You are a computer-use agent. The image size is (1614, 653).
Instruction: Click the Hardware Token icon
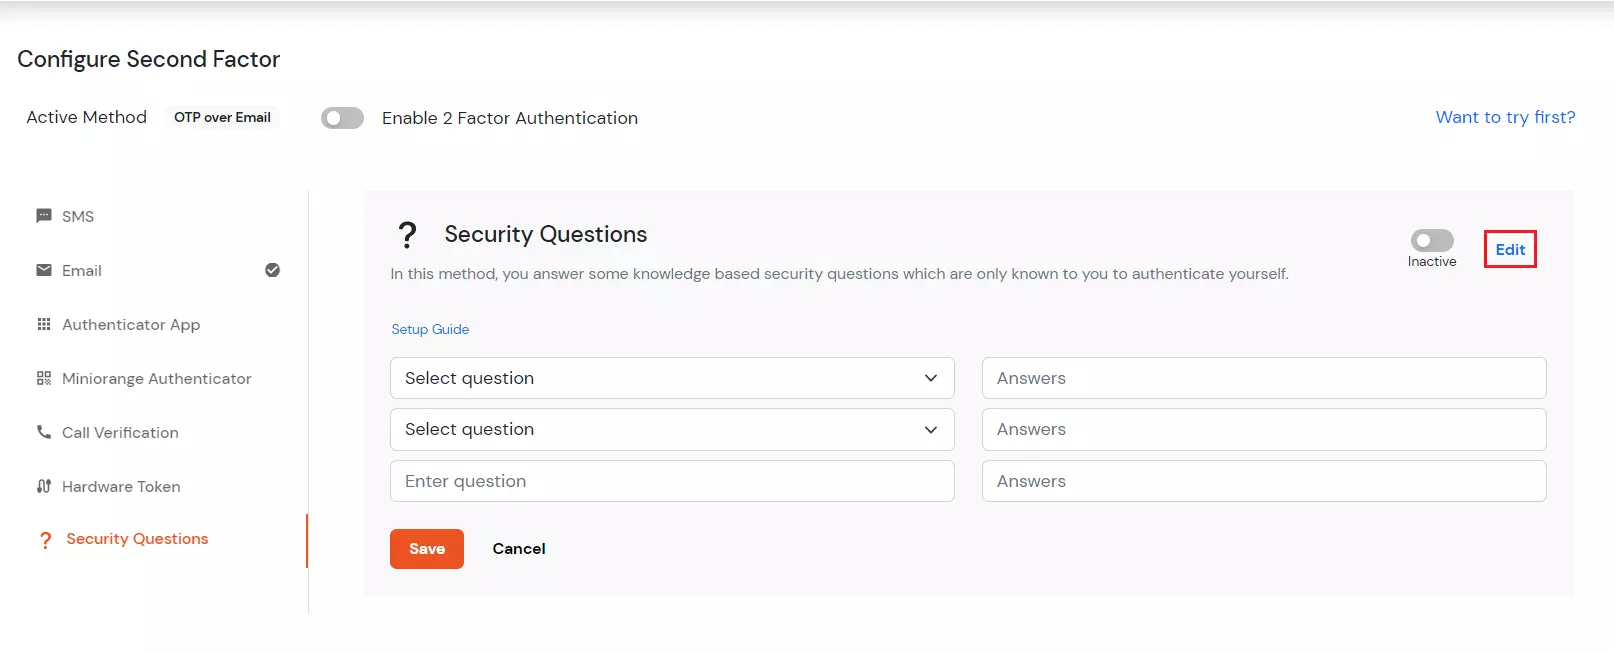44,486
